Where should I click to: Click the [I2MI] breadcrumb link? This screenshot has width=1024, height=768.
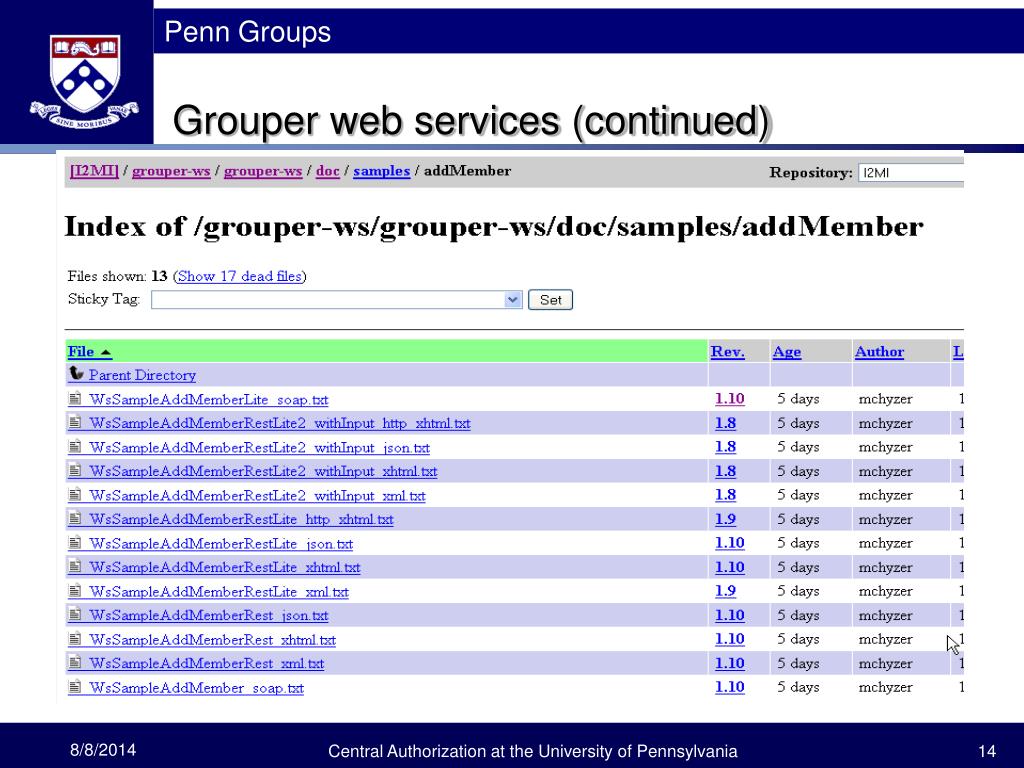point(94,171)
